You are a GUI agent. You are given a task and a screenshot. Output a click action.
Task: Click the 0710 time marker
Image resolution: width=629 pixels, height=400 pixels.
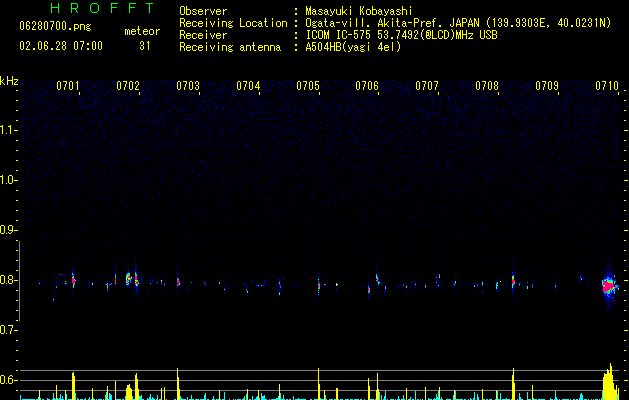point(607,86)
